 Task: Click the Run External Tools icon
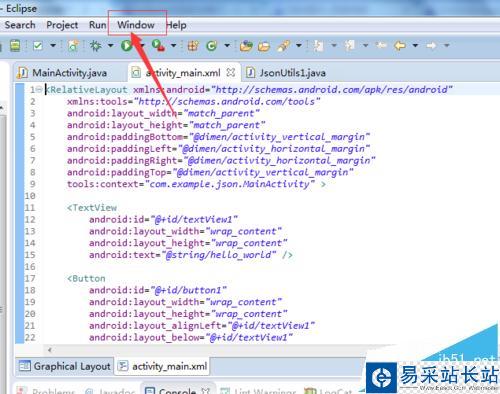[x=158, y=45]
